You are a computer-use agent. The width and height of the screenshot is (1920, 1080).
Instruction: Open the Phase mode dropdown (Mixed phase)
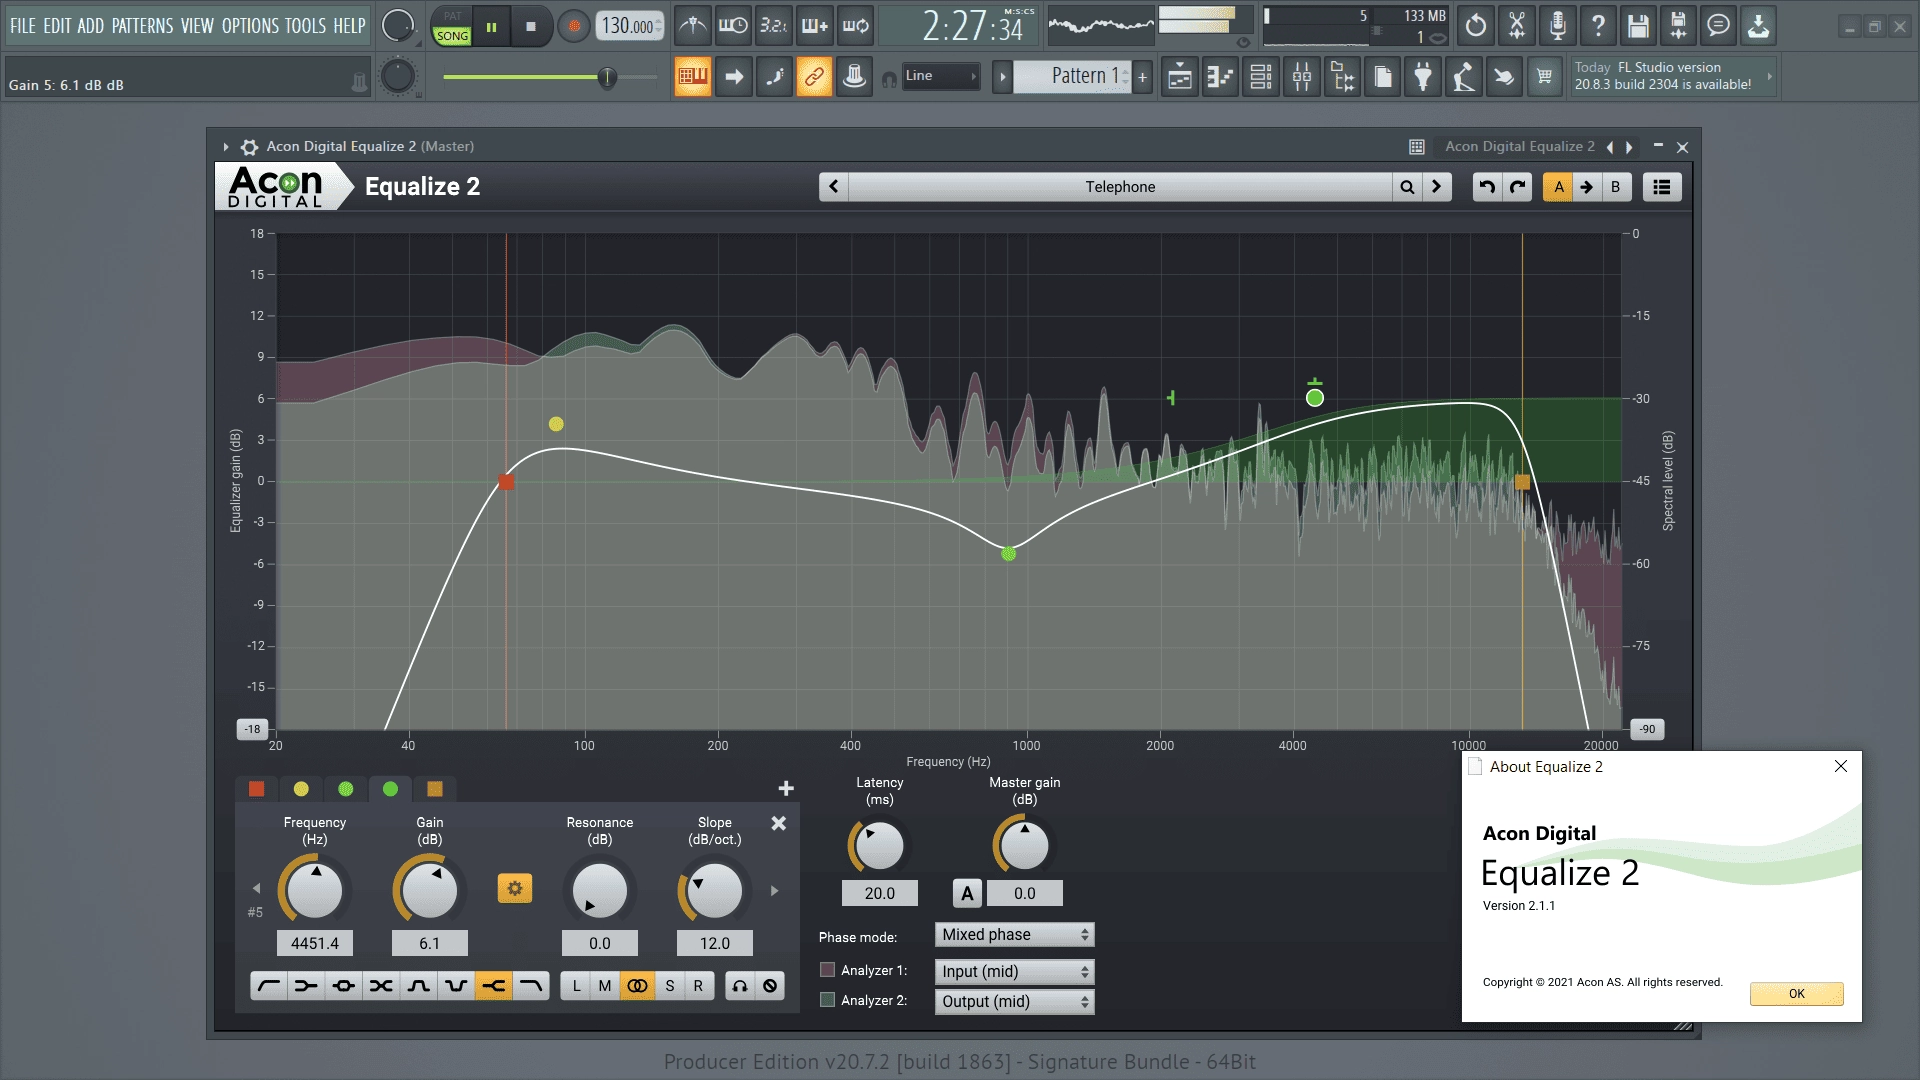[1014, 935]
